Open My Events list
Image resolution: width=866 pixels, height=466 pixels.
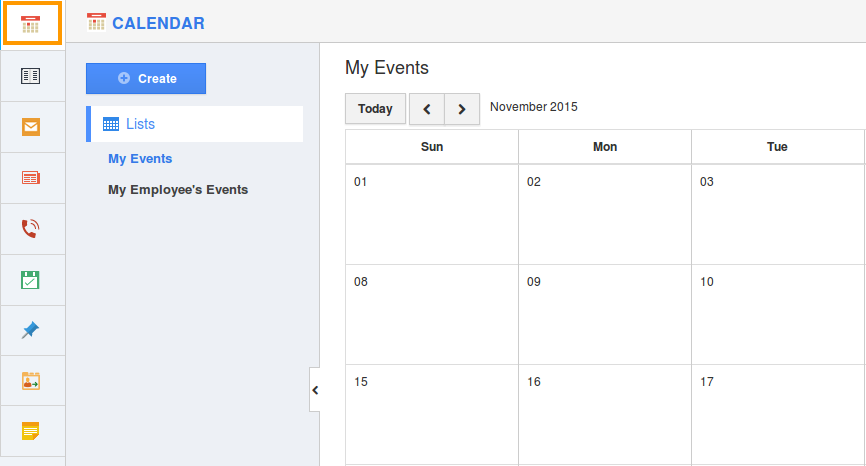click(x=140, y=158)
